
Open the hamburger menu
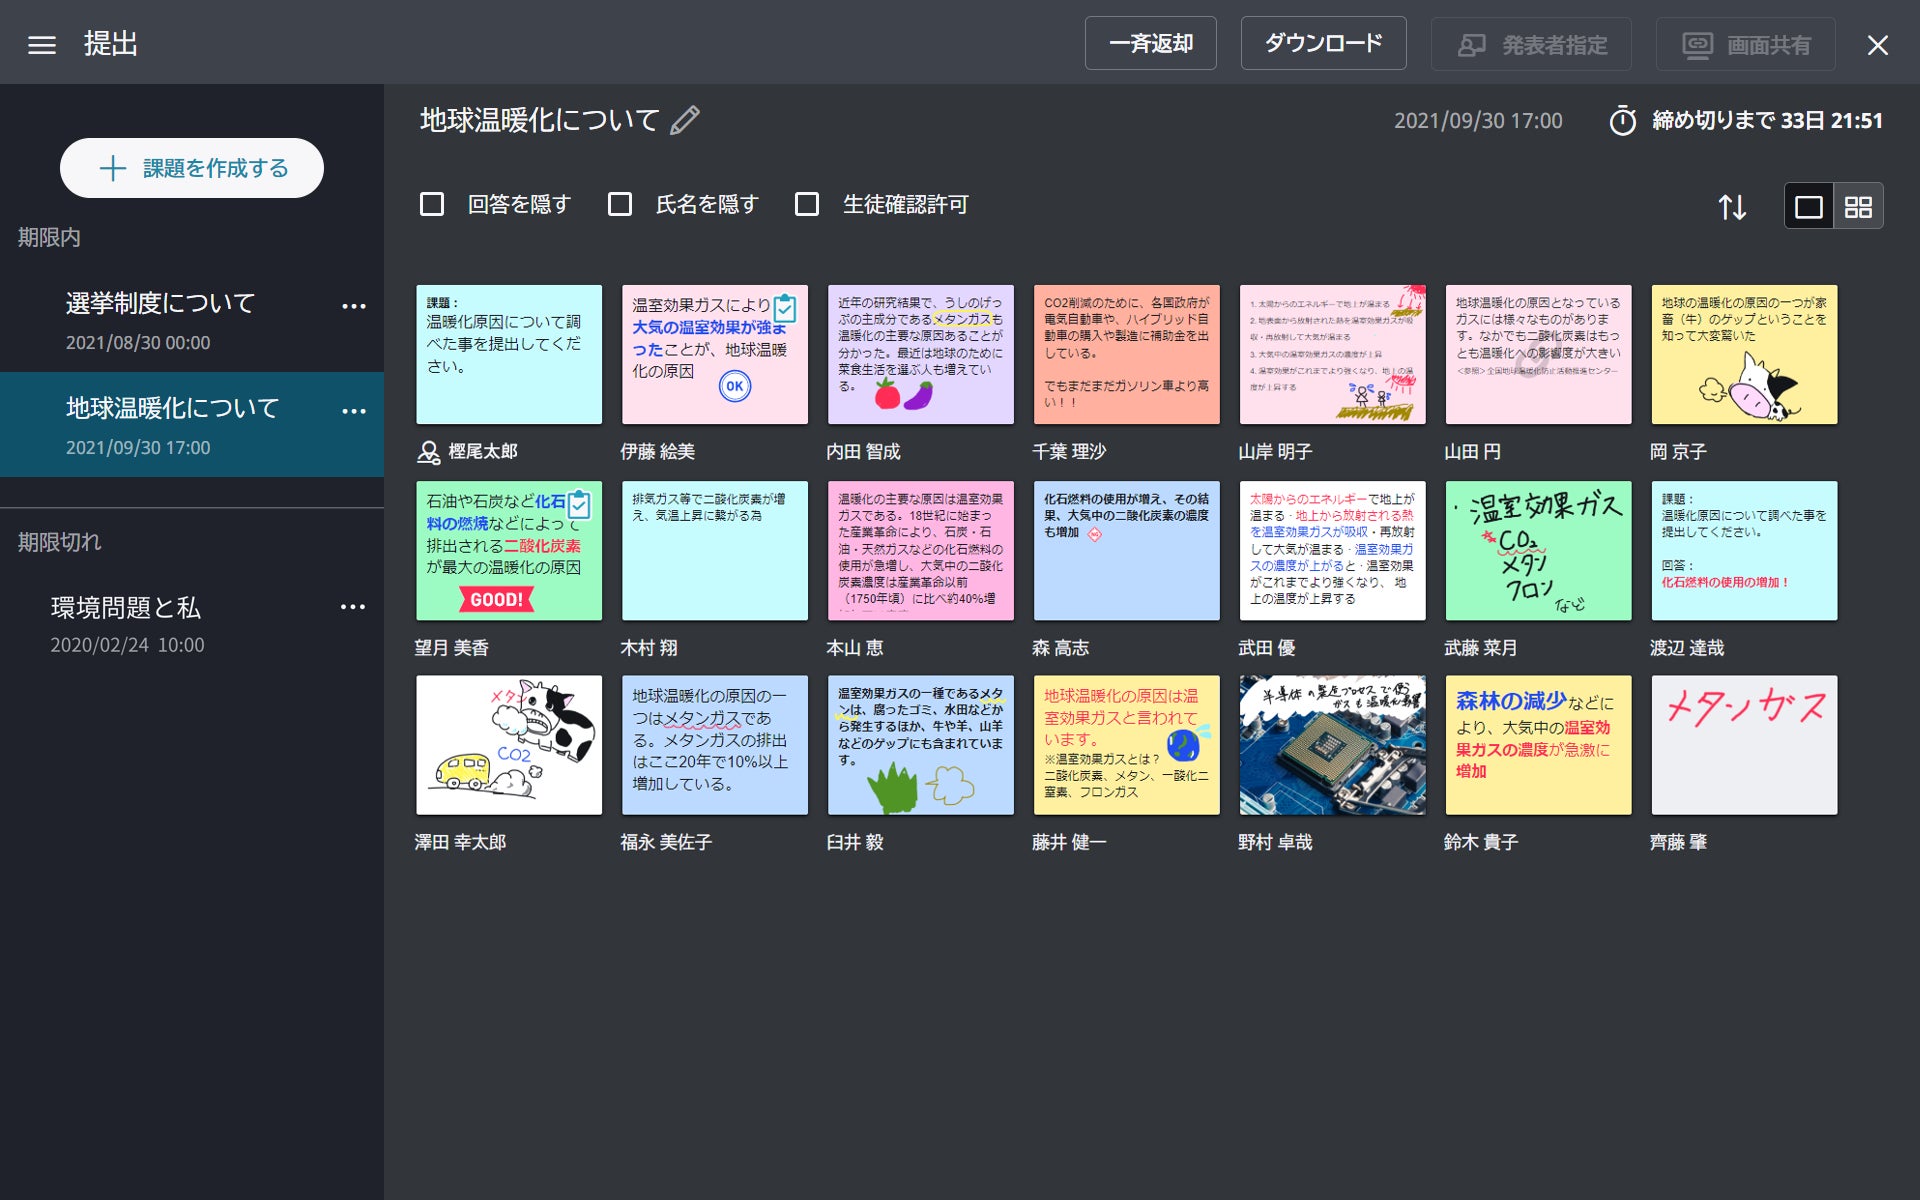pyautogui.click(x=40, y=42)
